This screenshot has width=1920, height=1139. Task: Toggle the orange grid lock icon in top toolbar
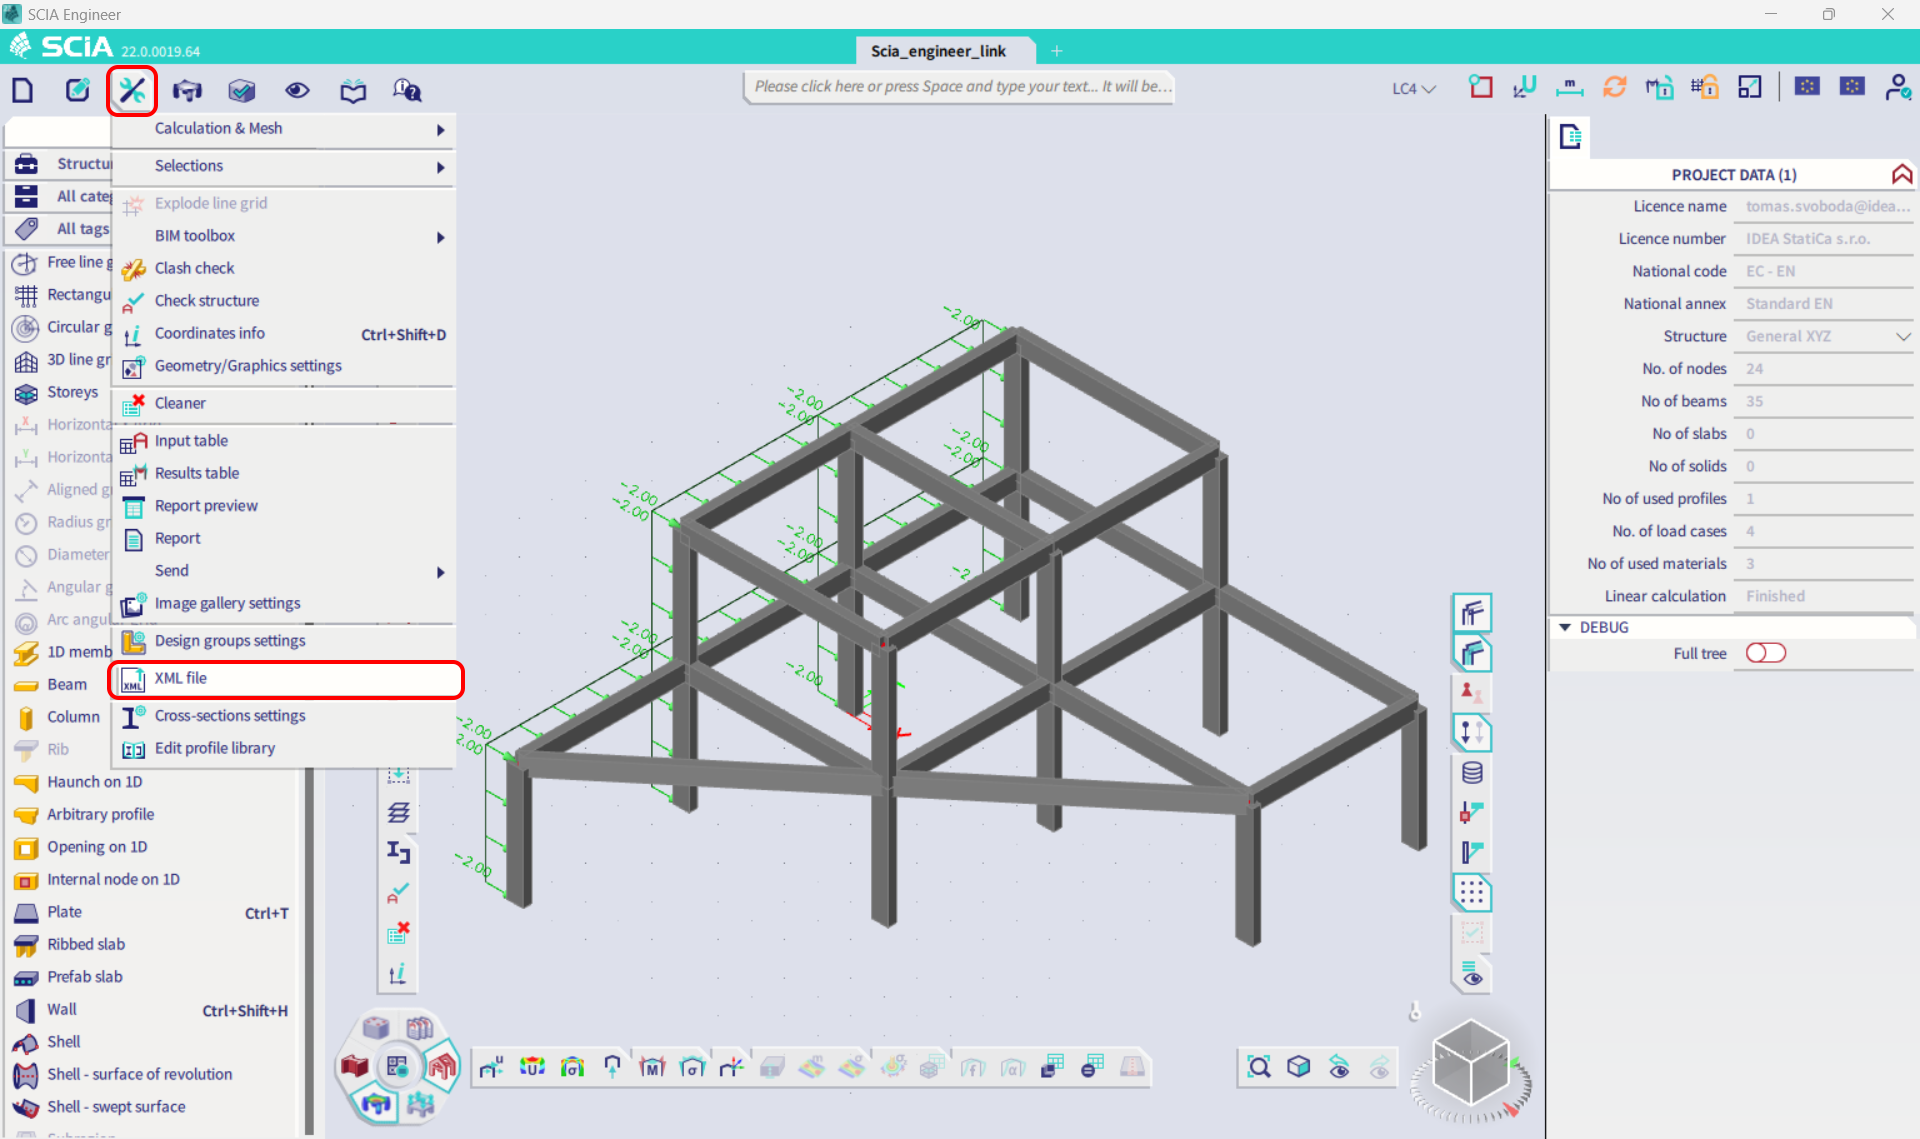point(1704,87)
